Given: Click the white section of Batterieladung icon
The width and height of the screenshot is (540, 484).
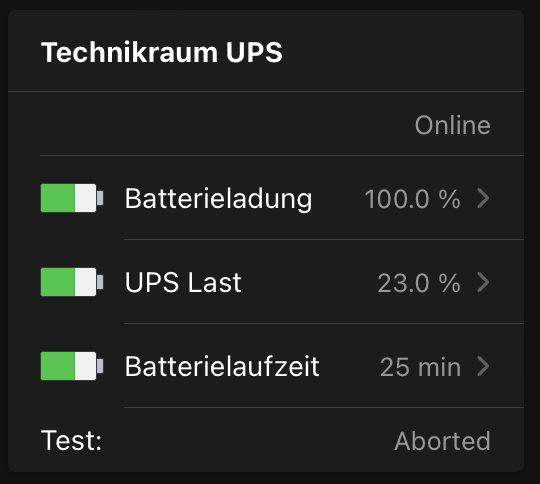Looking at the screenshot, I should (x=85, y=198).
